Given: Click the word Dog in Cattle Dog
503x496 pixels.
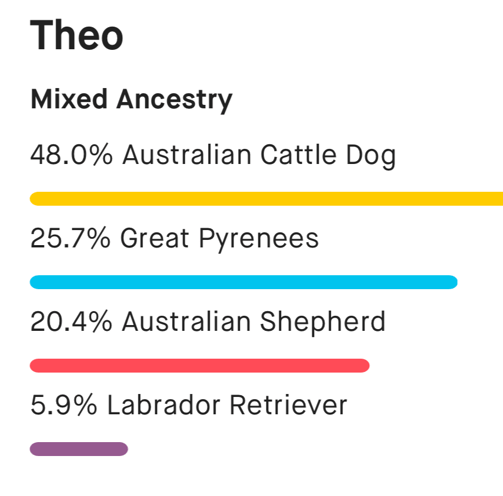Looking at the screenshot, I should click(x=371, y=156).
